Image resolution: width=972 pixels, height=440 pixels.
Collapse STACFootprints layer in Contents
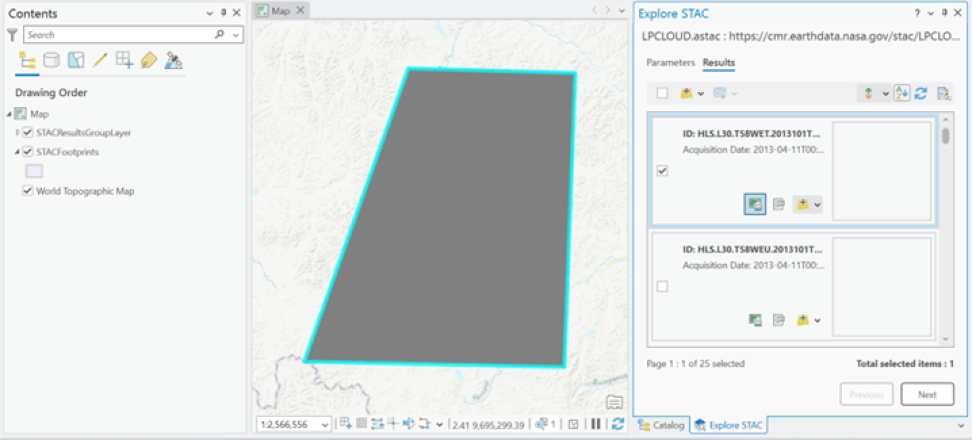[x=18, y=151]
